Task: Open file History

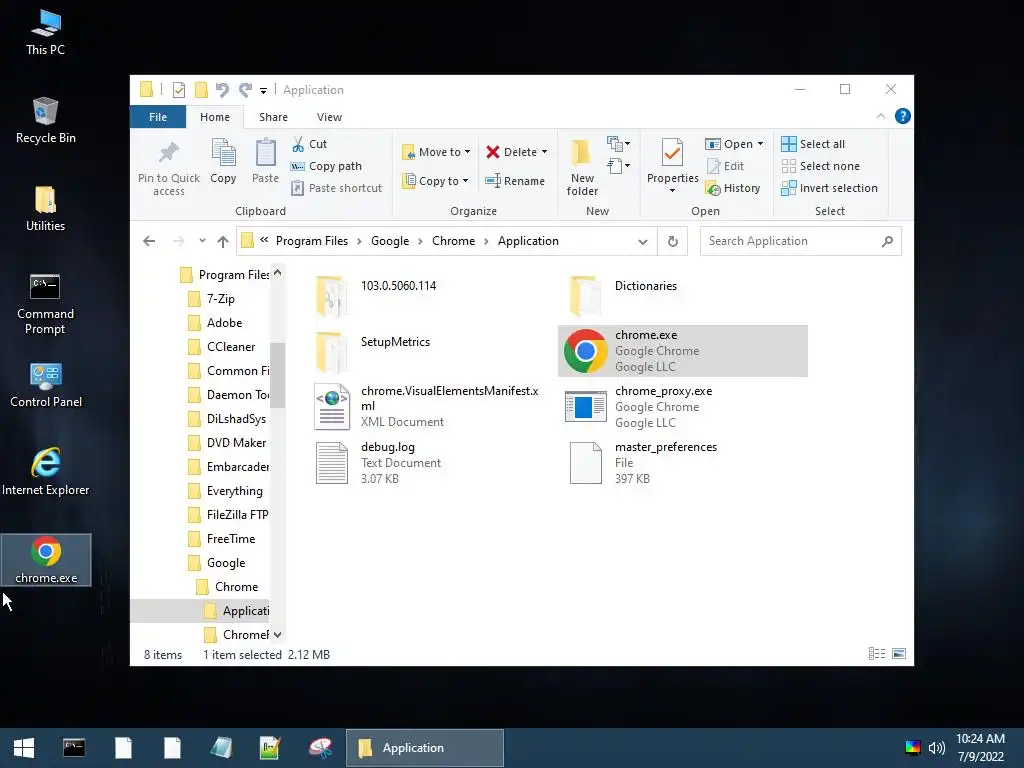Action: (733, 188)
